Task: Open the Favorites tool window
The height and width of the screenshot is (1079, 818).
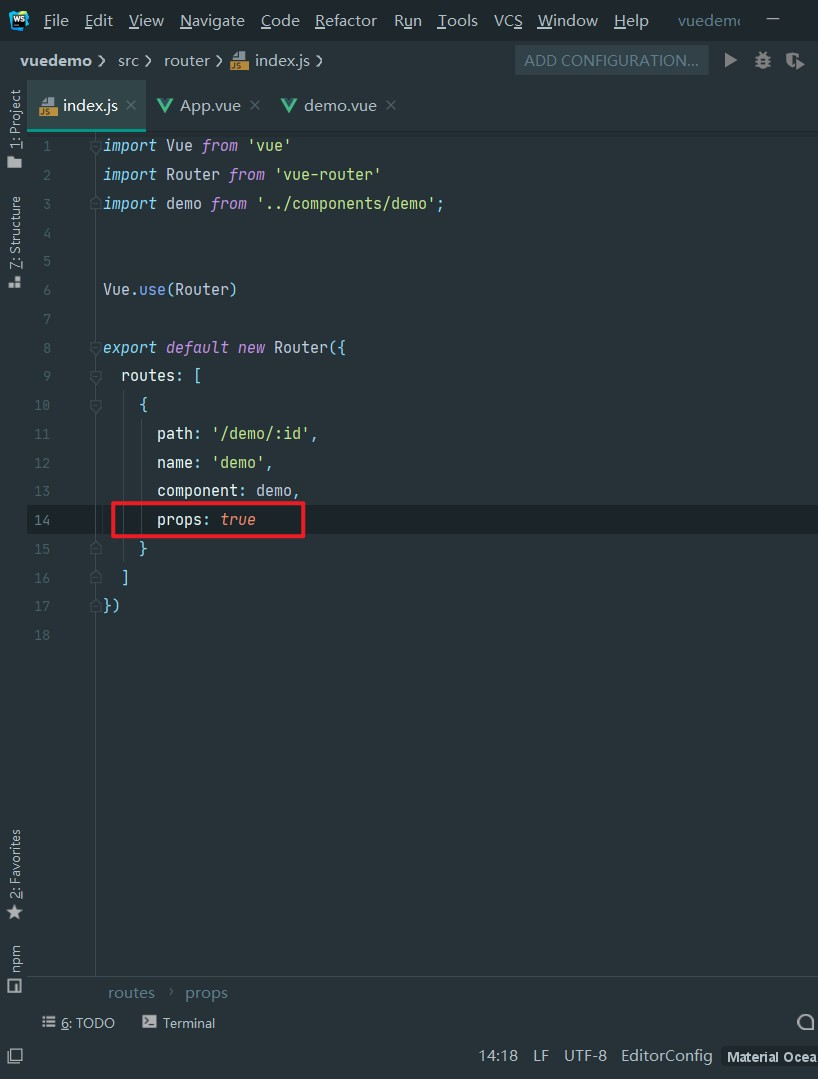Action: pos(14,875)
